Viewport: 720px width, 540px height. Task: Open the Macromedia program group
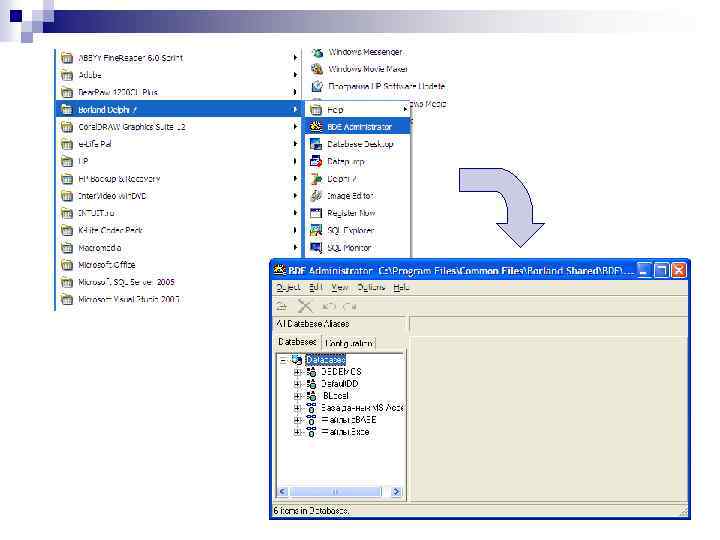point(178,248)
